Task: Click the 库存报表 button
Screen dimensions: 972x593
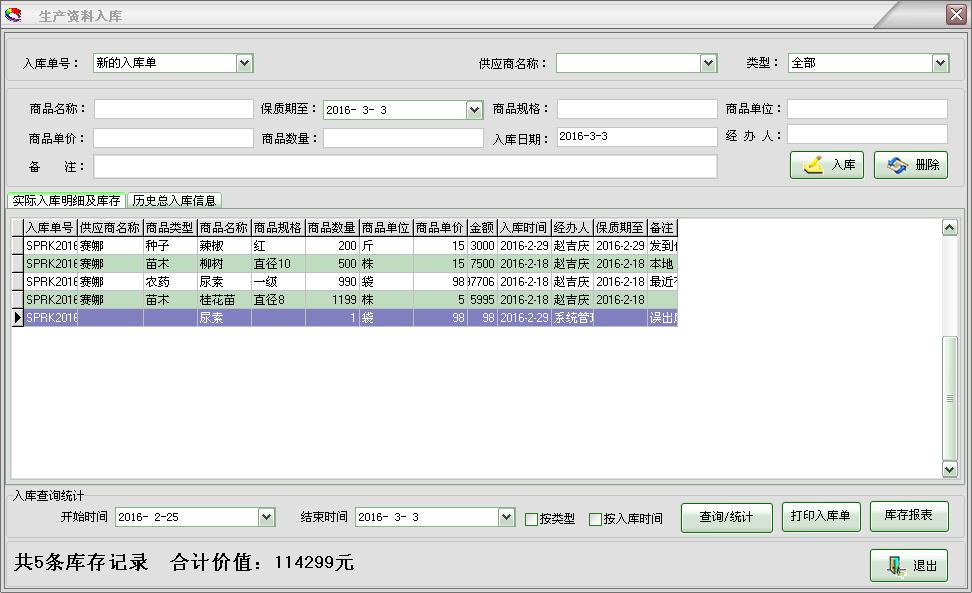Action: [908, 516]
